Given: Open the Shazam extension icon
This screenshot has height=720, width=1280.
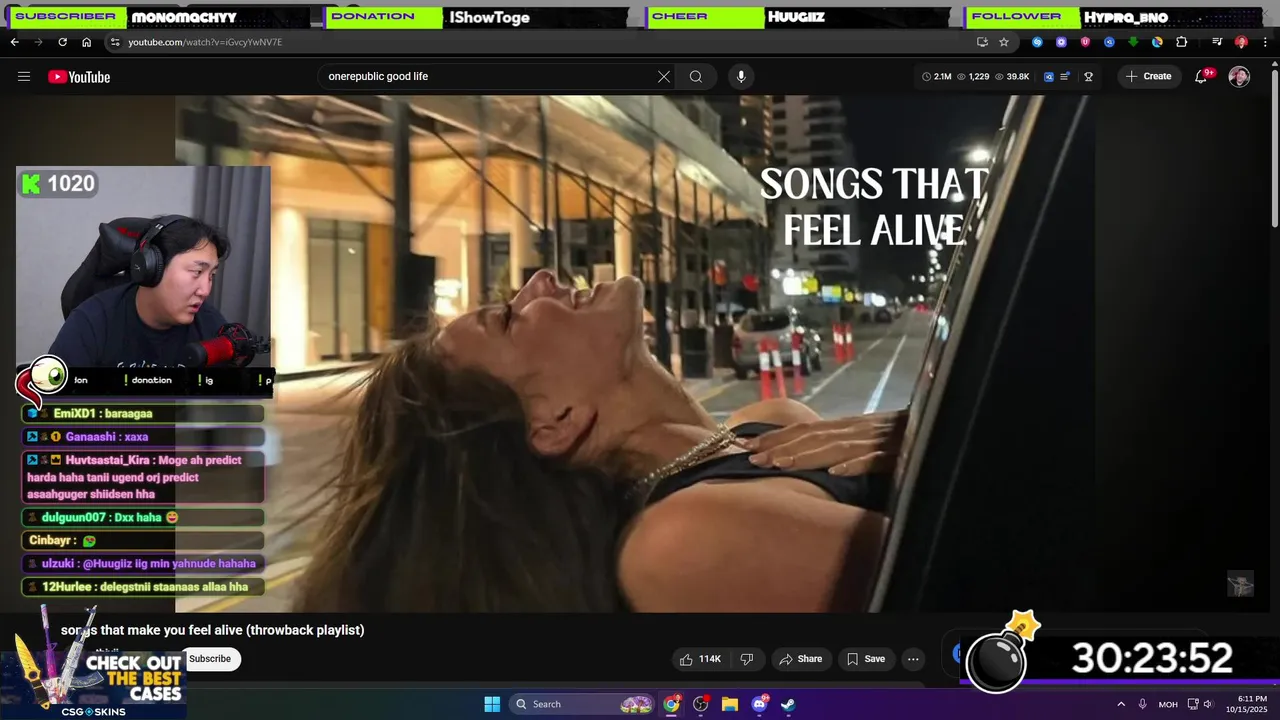Looking at the screenshot, I should click(1037, 42).
